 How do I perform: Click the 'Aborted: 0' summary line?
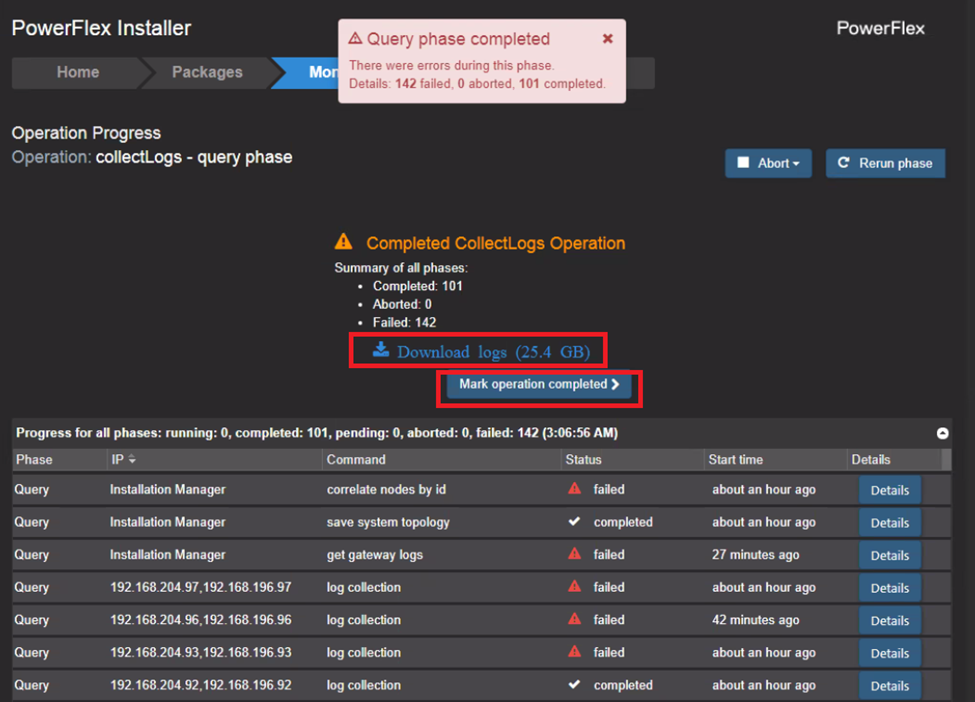(402, 304)
